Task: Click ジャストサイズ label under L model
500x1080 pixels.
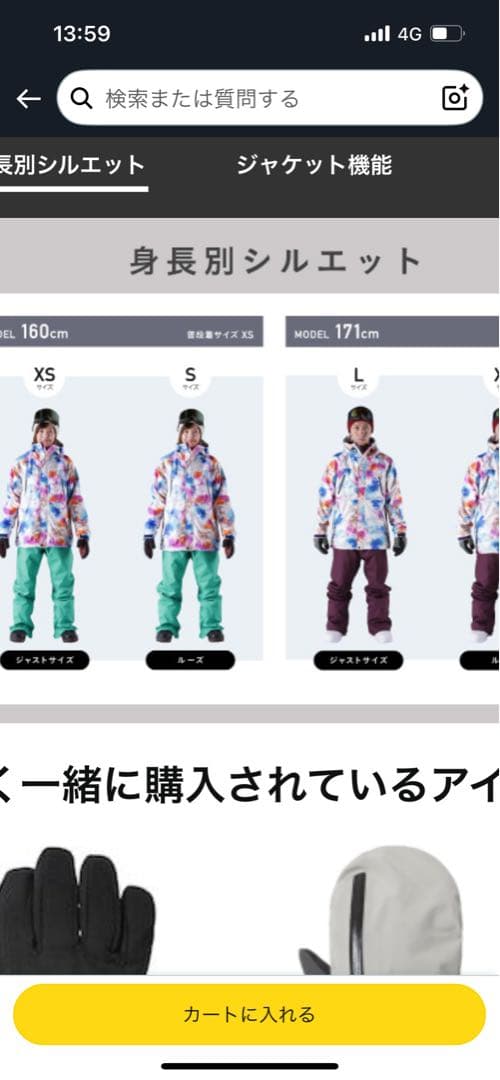Action: pos(358,660)
